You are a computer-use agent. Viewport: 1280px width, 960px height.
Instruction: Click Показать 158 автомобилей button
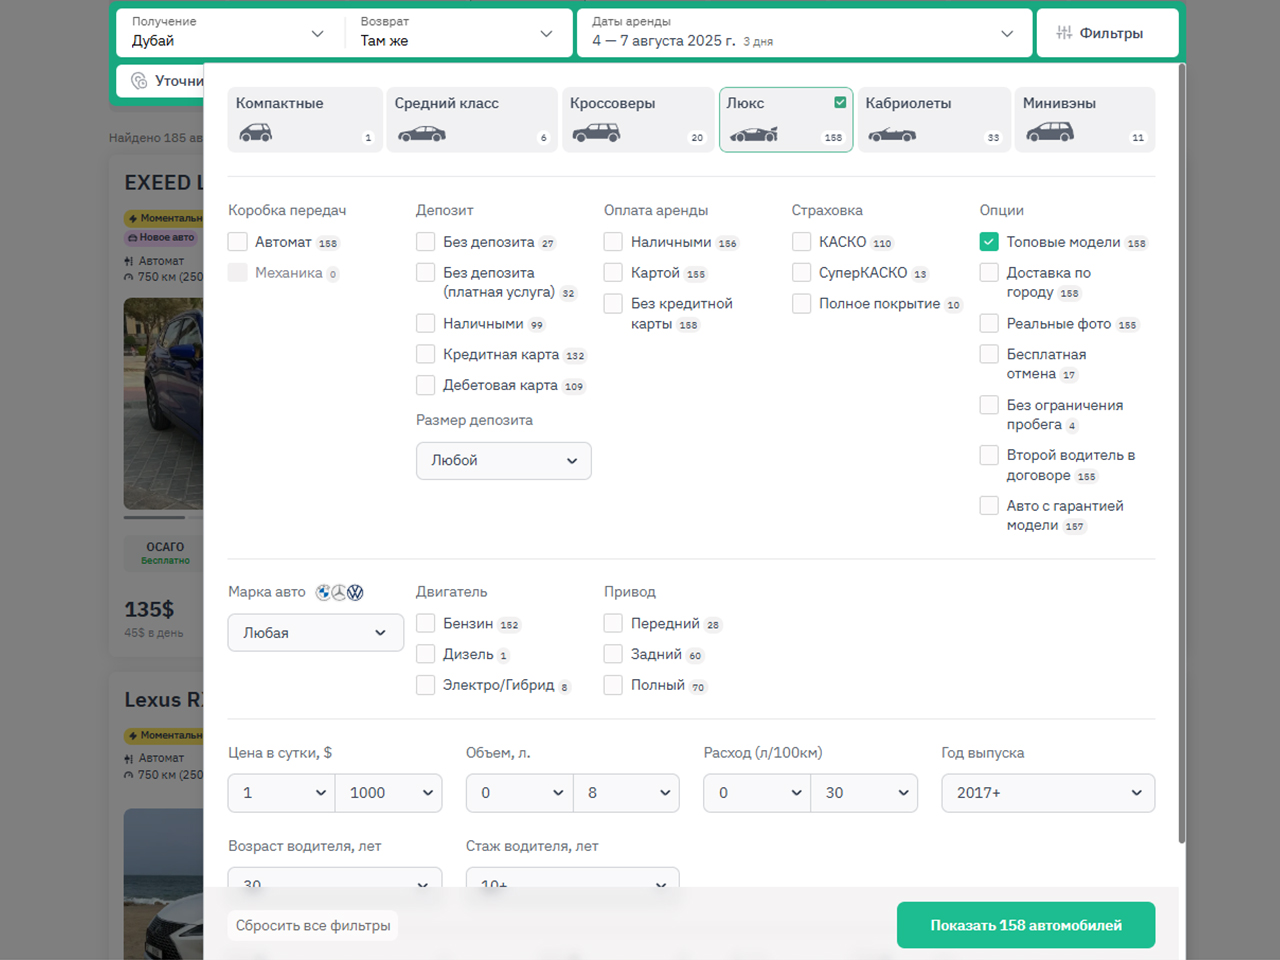point(1026,925)
